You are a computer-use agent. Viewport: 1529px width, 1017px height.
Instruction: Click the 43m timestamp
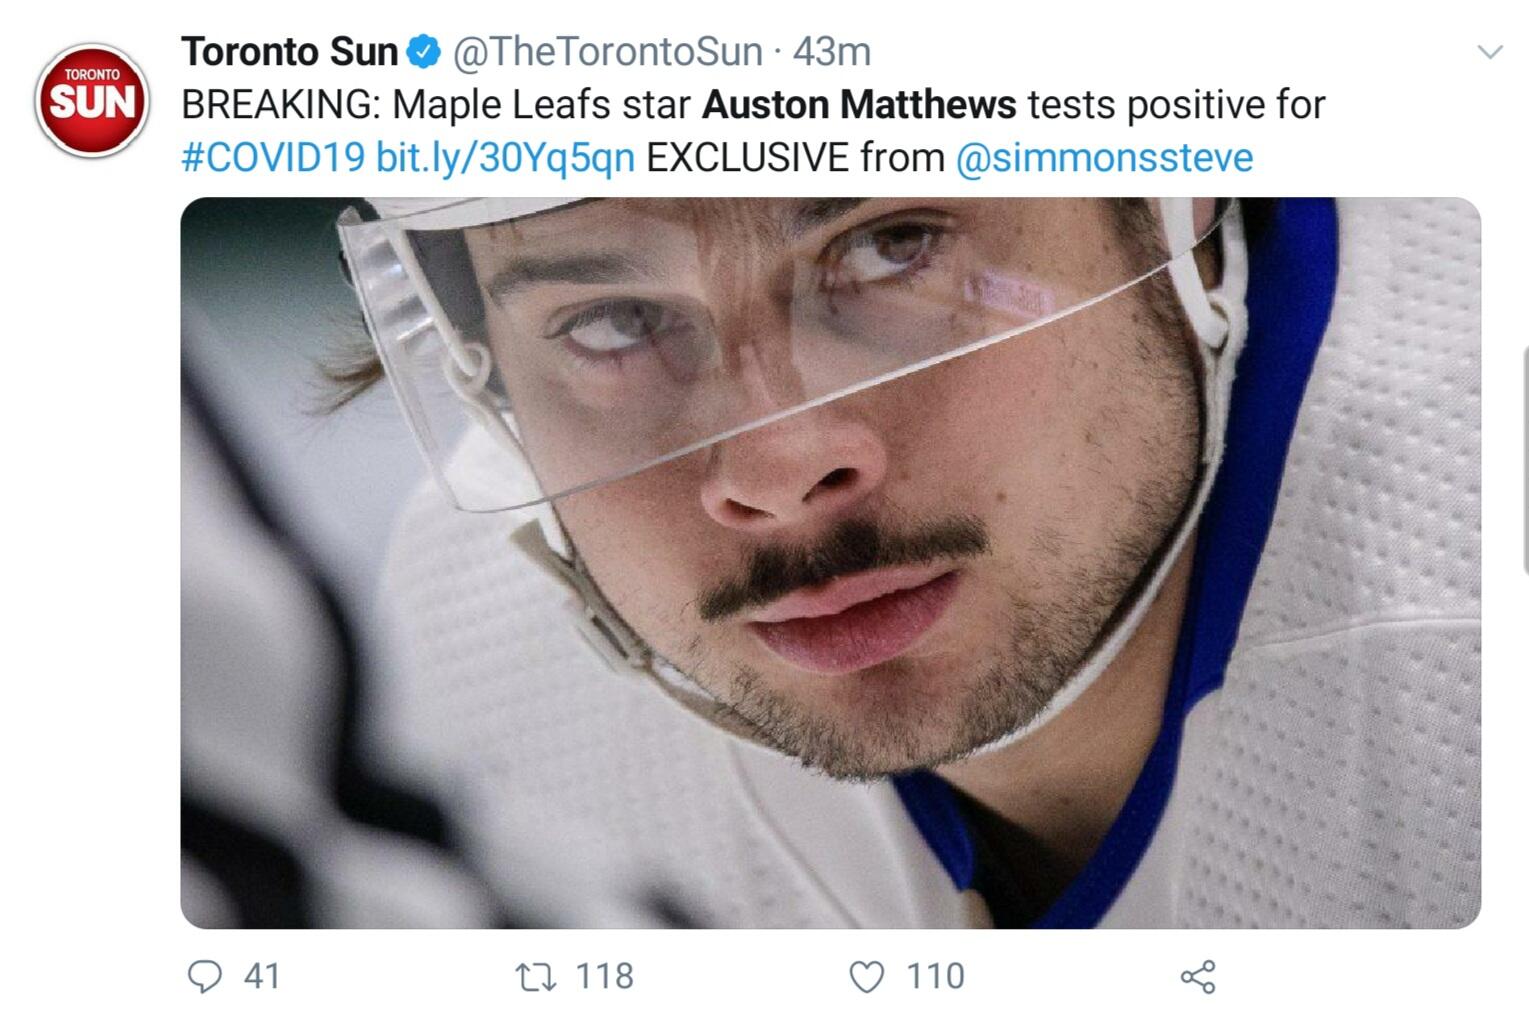click(x=831, y=52)
